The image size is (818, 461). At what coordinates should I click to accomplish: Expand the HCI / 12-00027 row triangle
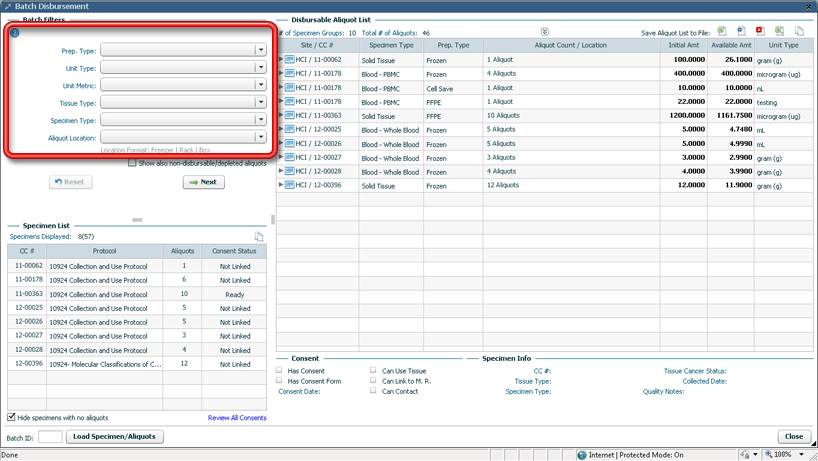coord(281,157)
